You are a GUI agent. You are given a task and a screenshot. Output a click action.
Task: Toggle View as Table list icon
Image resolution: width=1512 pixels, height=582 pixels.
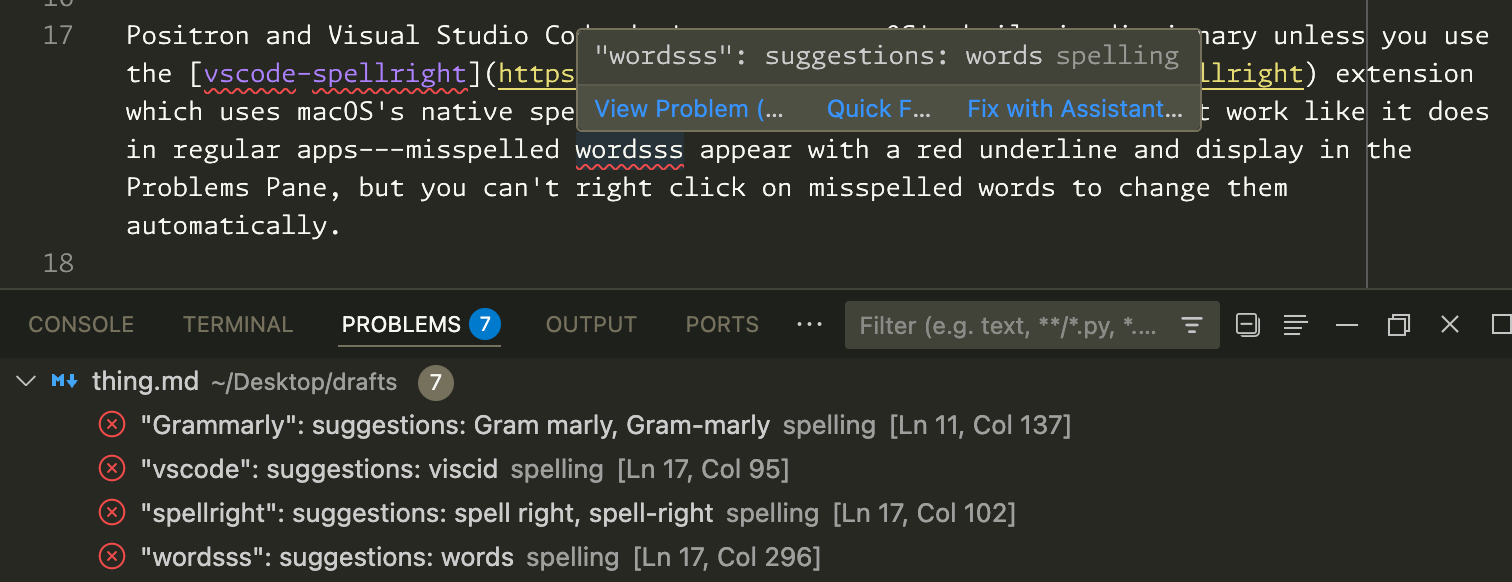pos(1296,325)
